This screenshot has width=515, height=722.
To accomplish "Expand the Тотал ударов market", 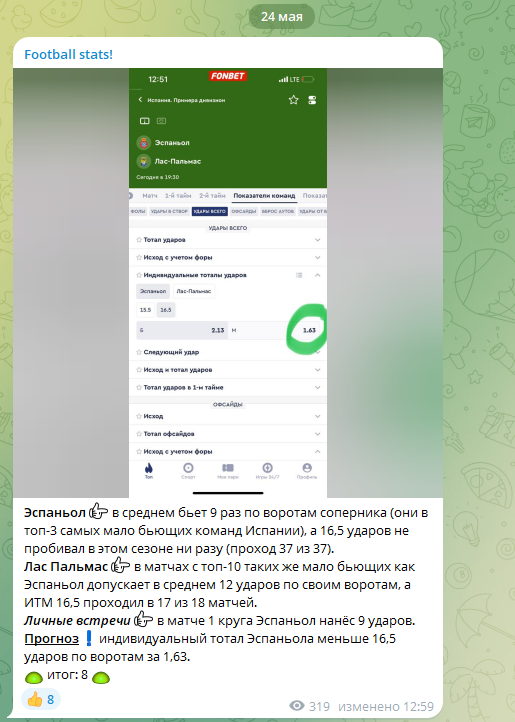I will point(228,240).
